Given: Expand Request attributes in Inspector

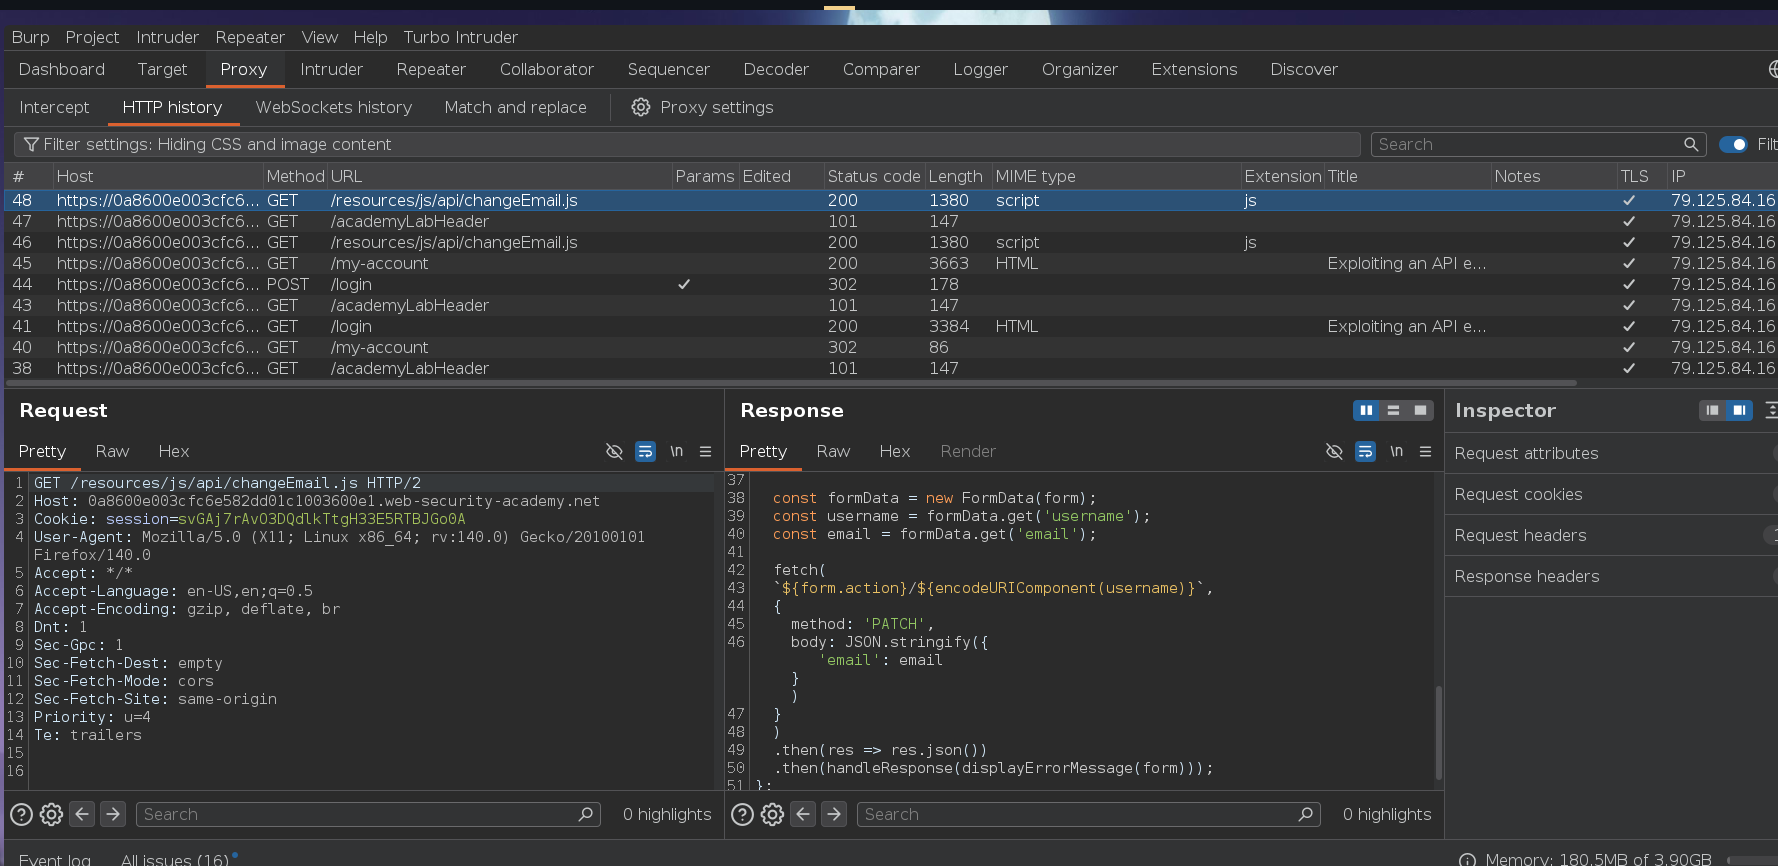Looking at the screenshot, I should [1611, 453].
